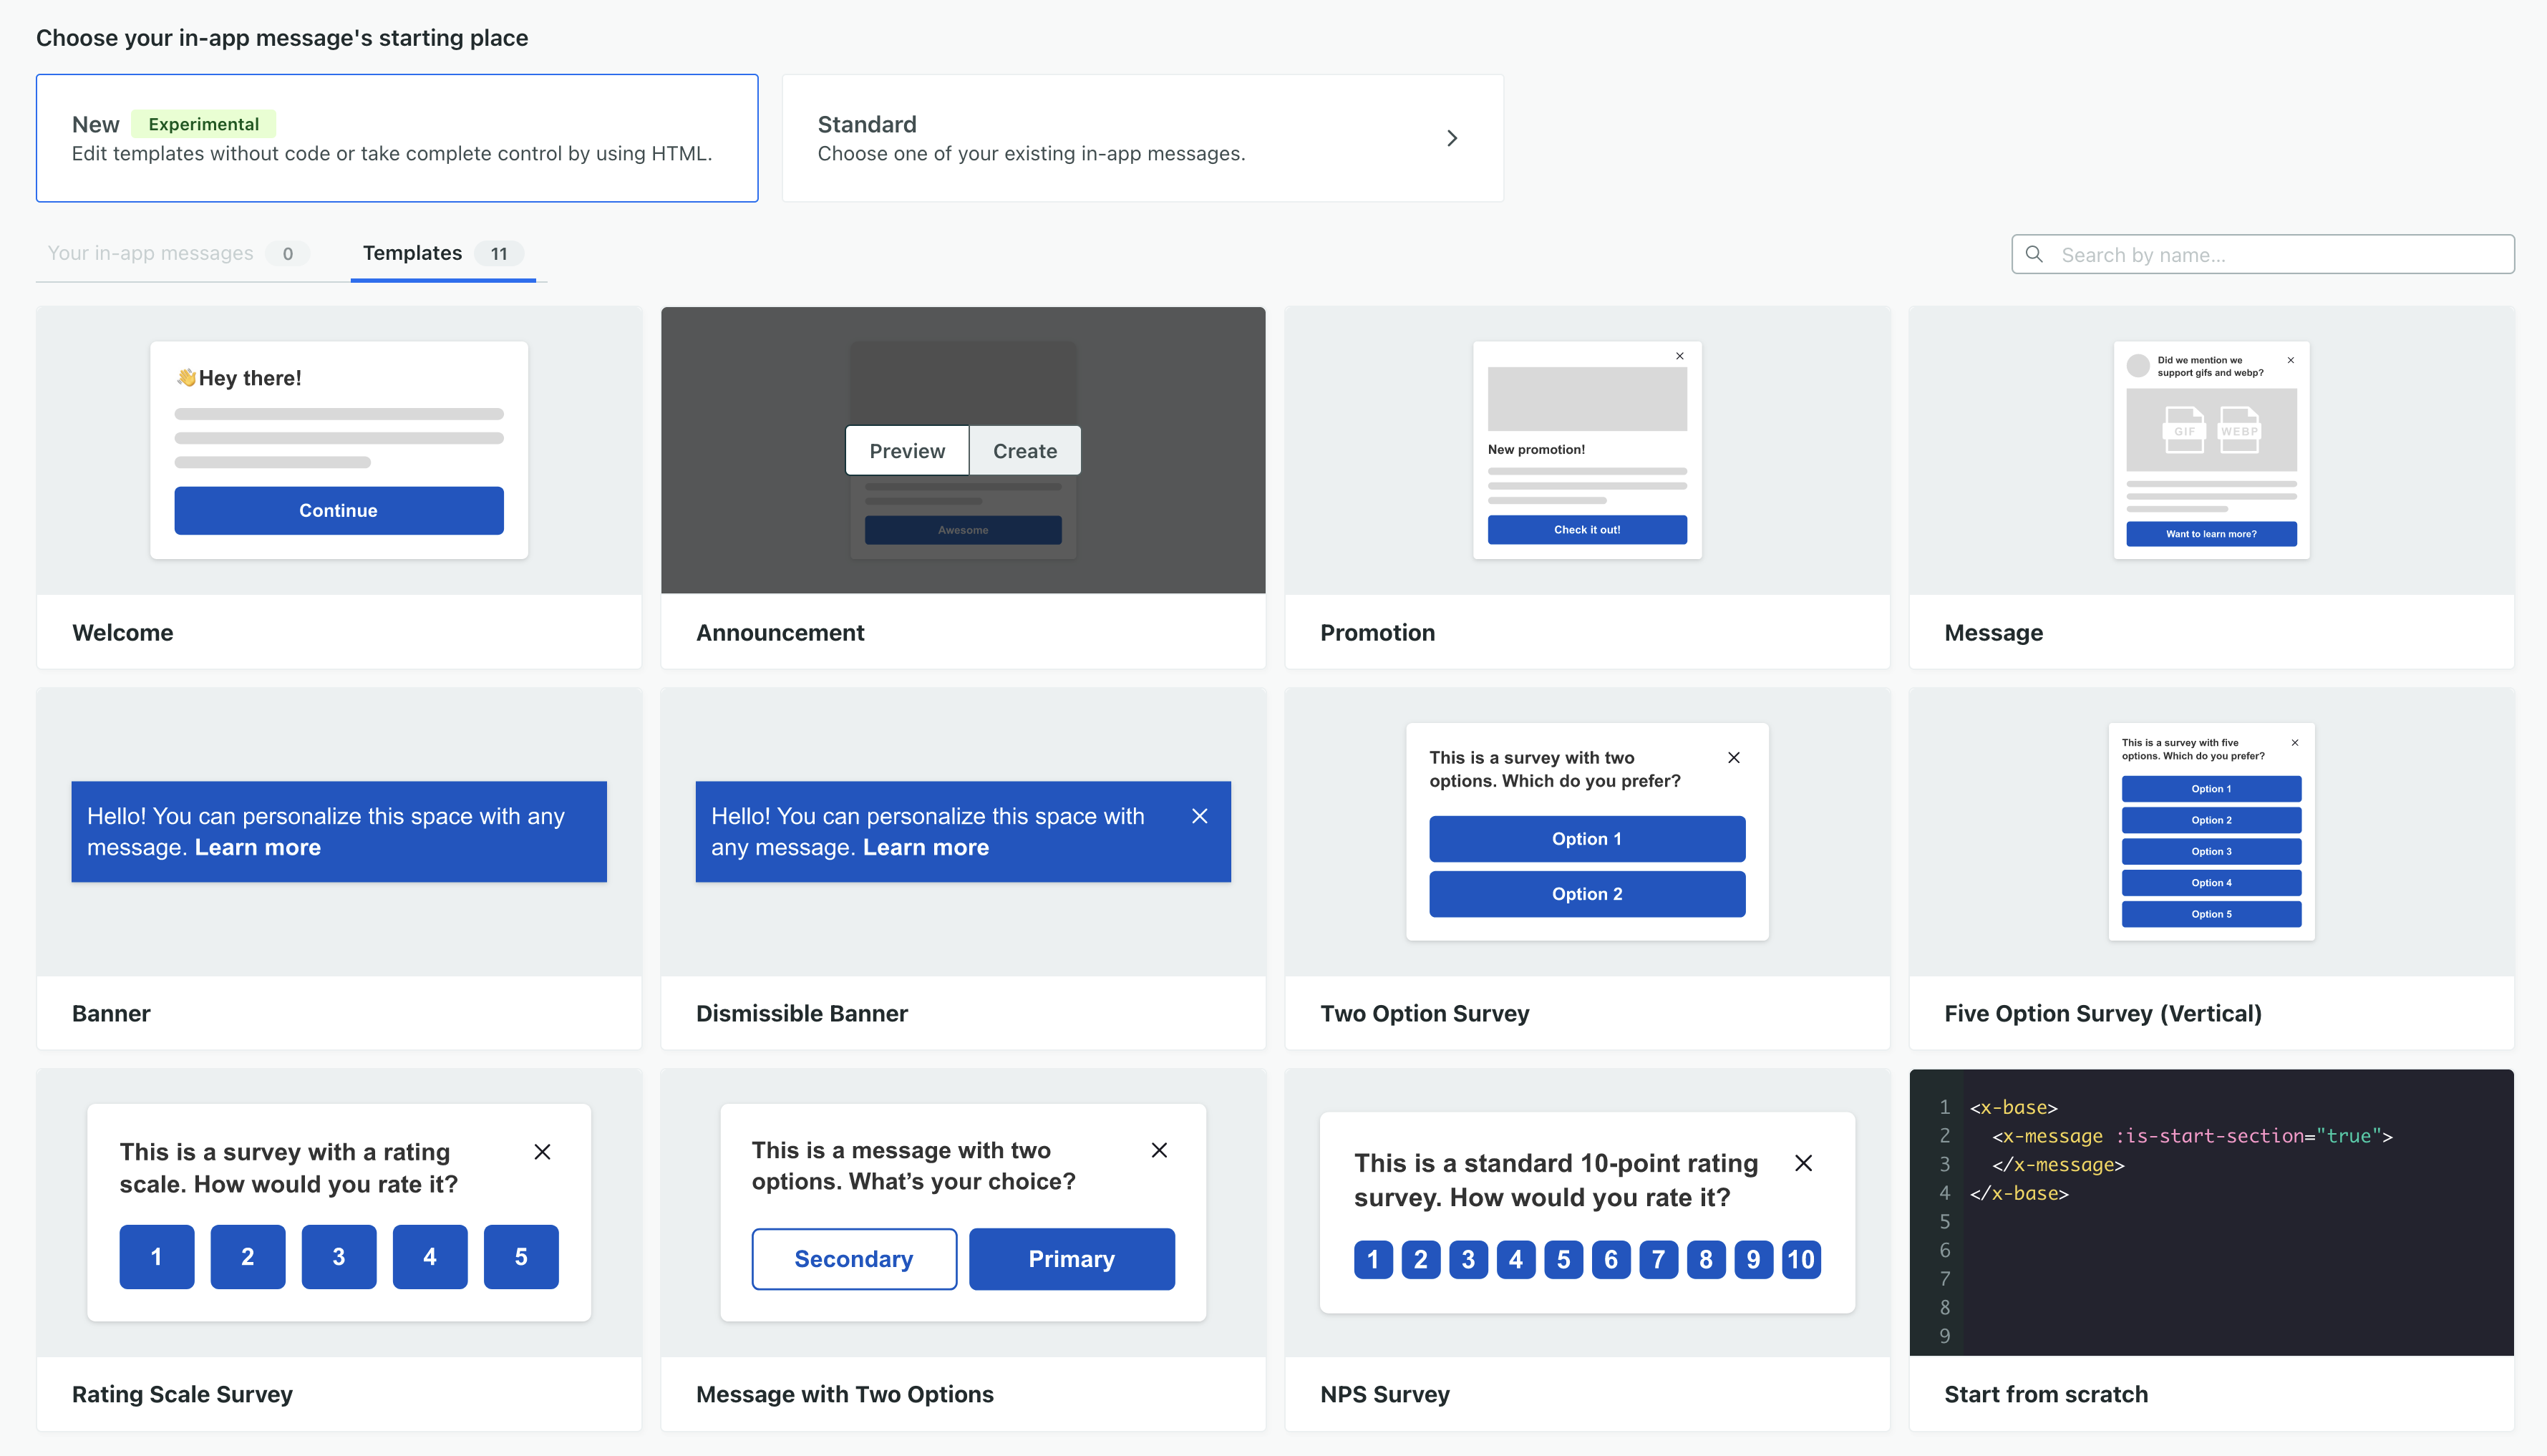Image resolution: width=2547 pixels, height=1456 pixels.
Task: Open the Rating Scale Survey card title
Action: coord(182,1395)
